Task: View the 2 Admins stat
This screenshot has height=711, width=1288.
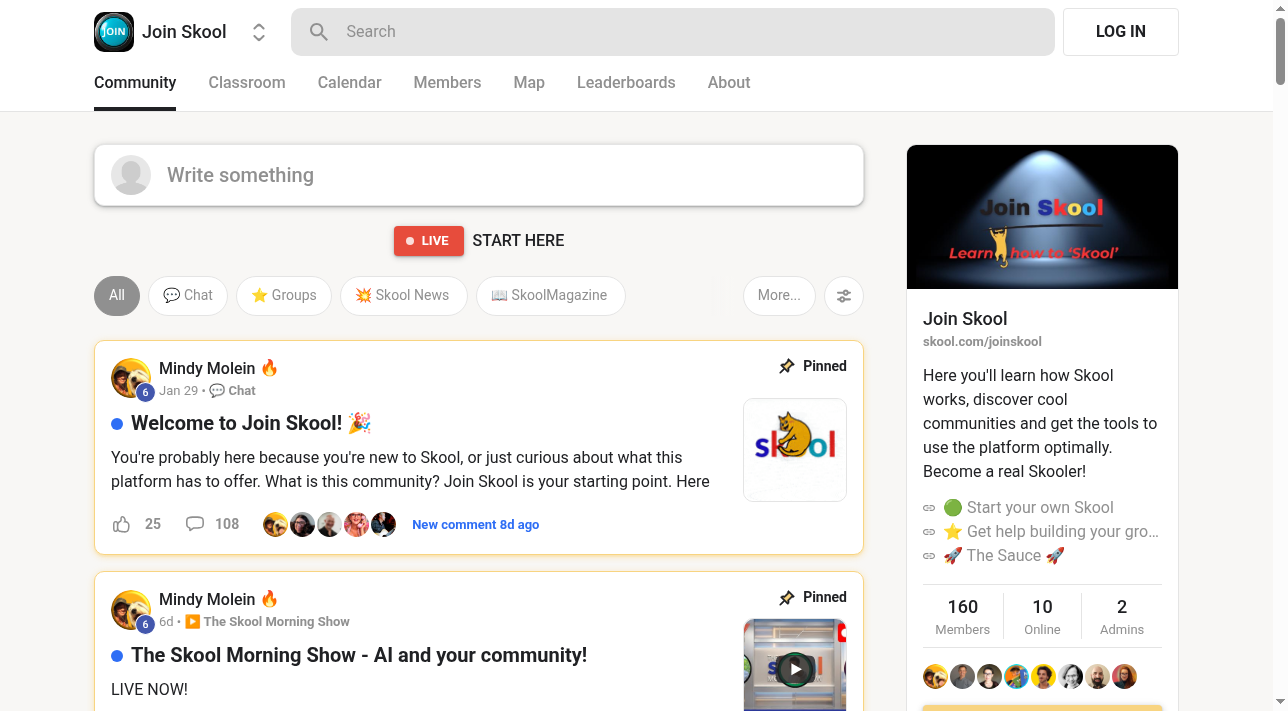Action: click(x=1122, y=617)
